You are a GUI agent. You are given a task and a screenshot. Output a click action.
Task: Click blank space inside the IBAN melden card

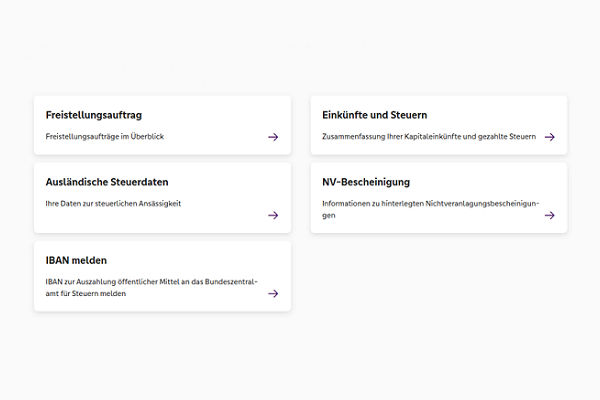pyautogui.click(x=200, y=262)
